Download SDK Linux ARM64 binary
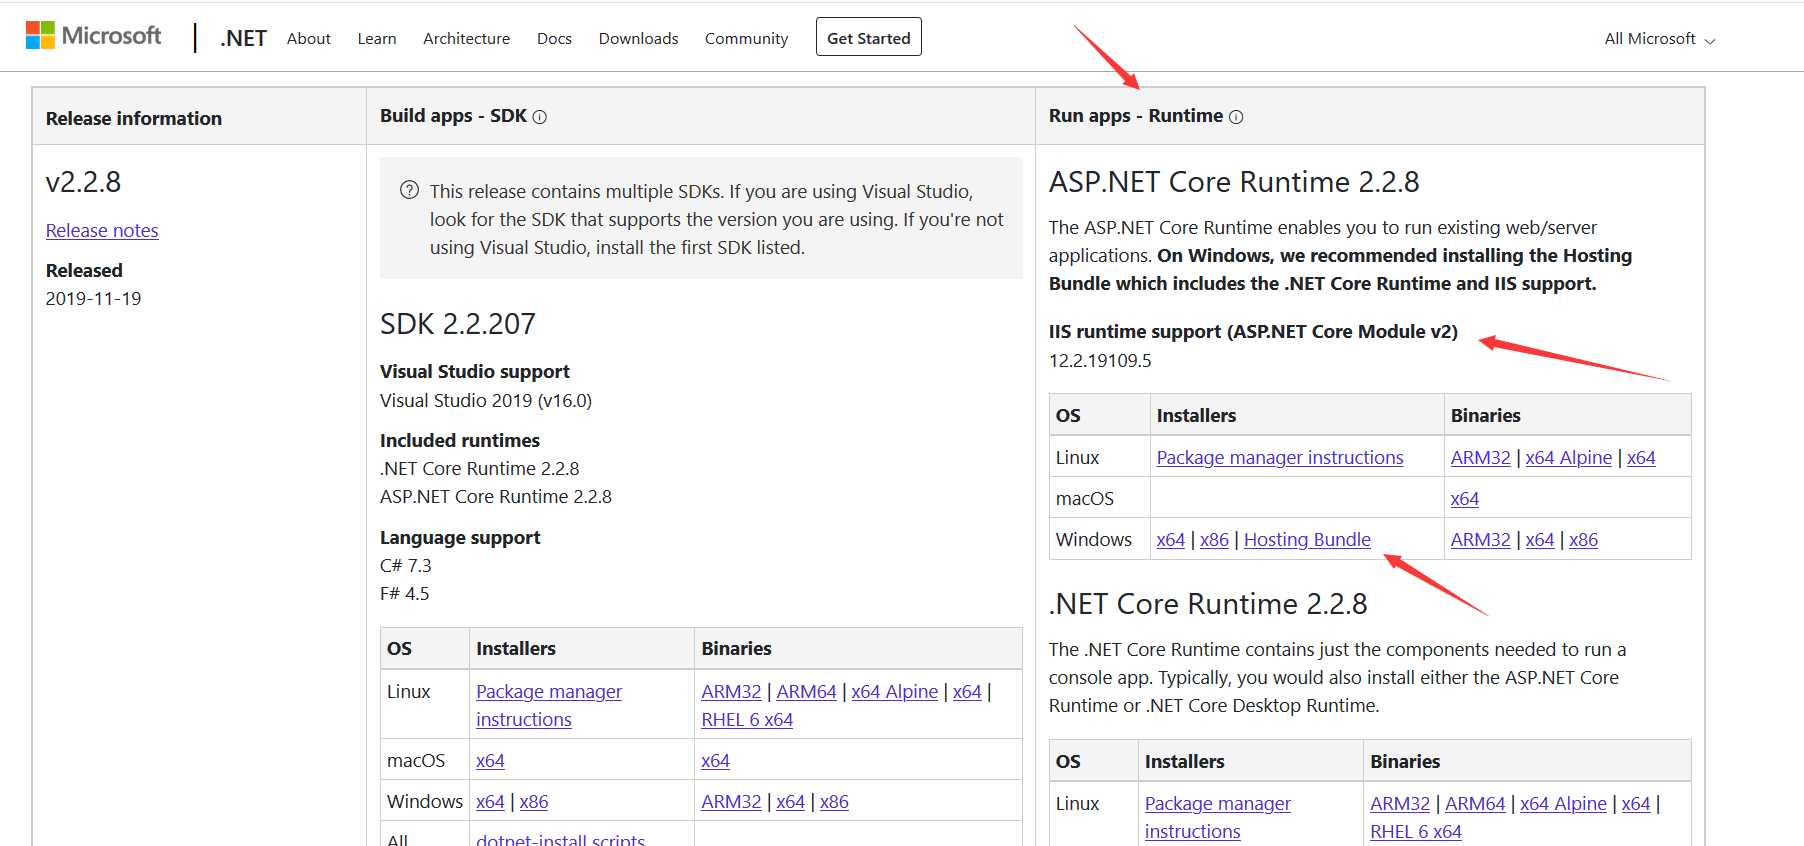 tap(806, 691)
